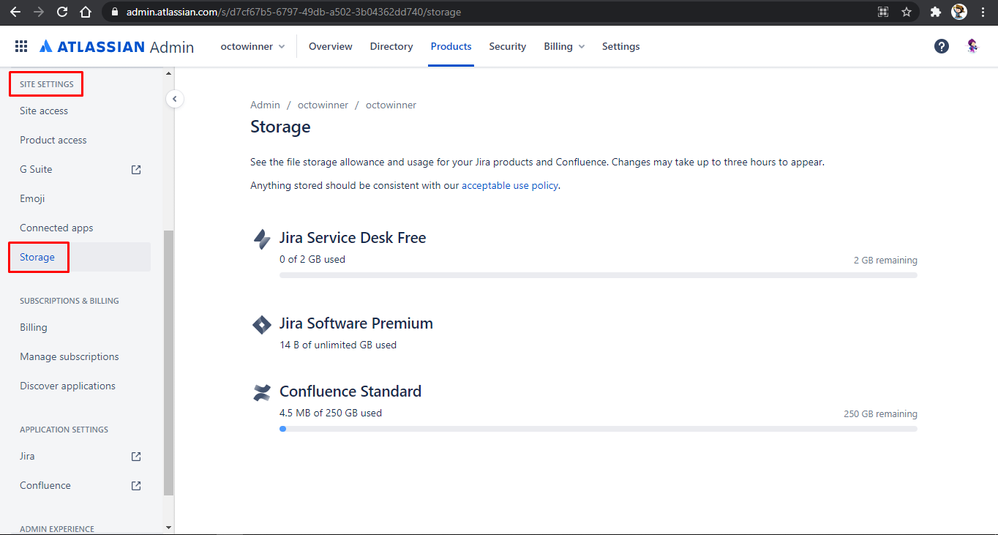Go back in the browser
Image resolution: width=998 pixels, height=535 pixels.
coord(15,12)
